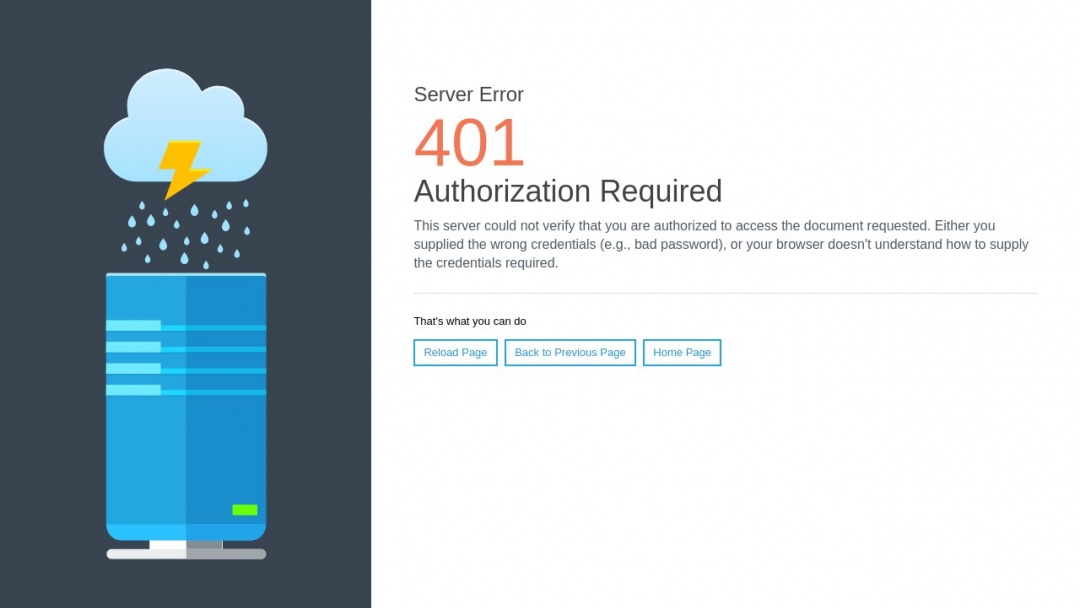
Task: Click the Reload Page button
Action: (x=455, y=353)
